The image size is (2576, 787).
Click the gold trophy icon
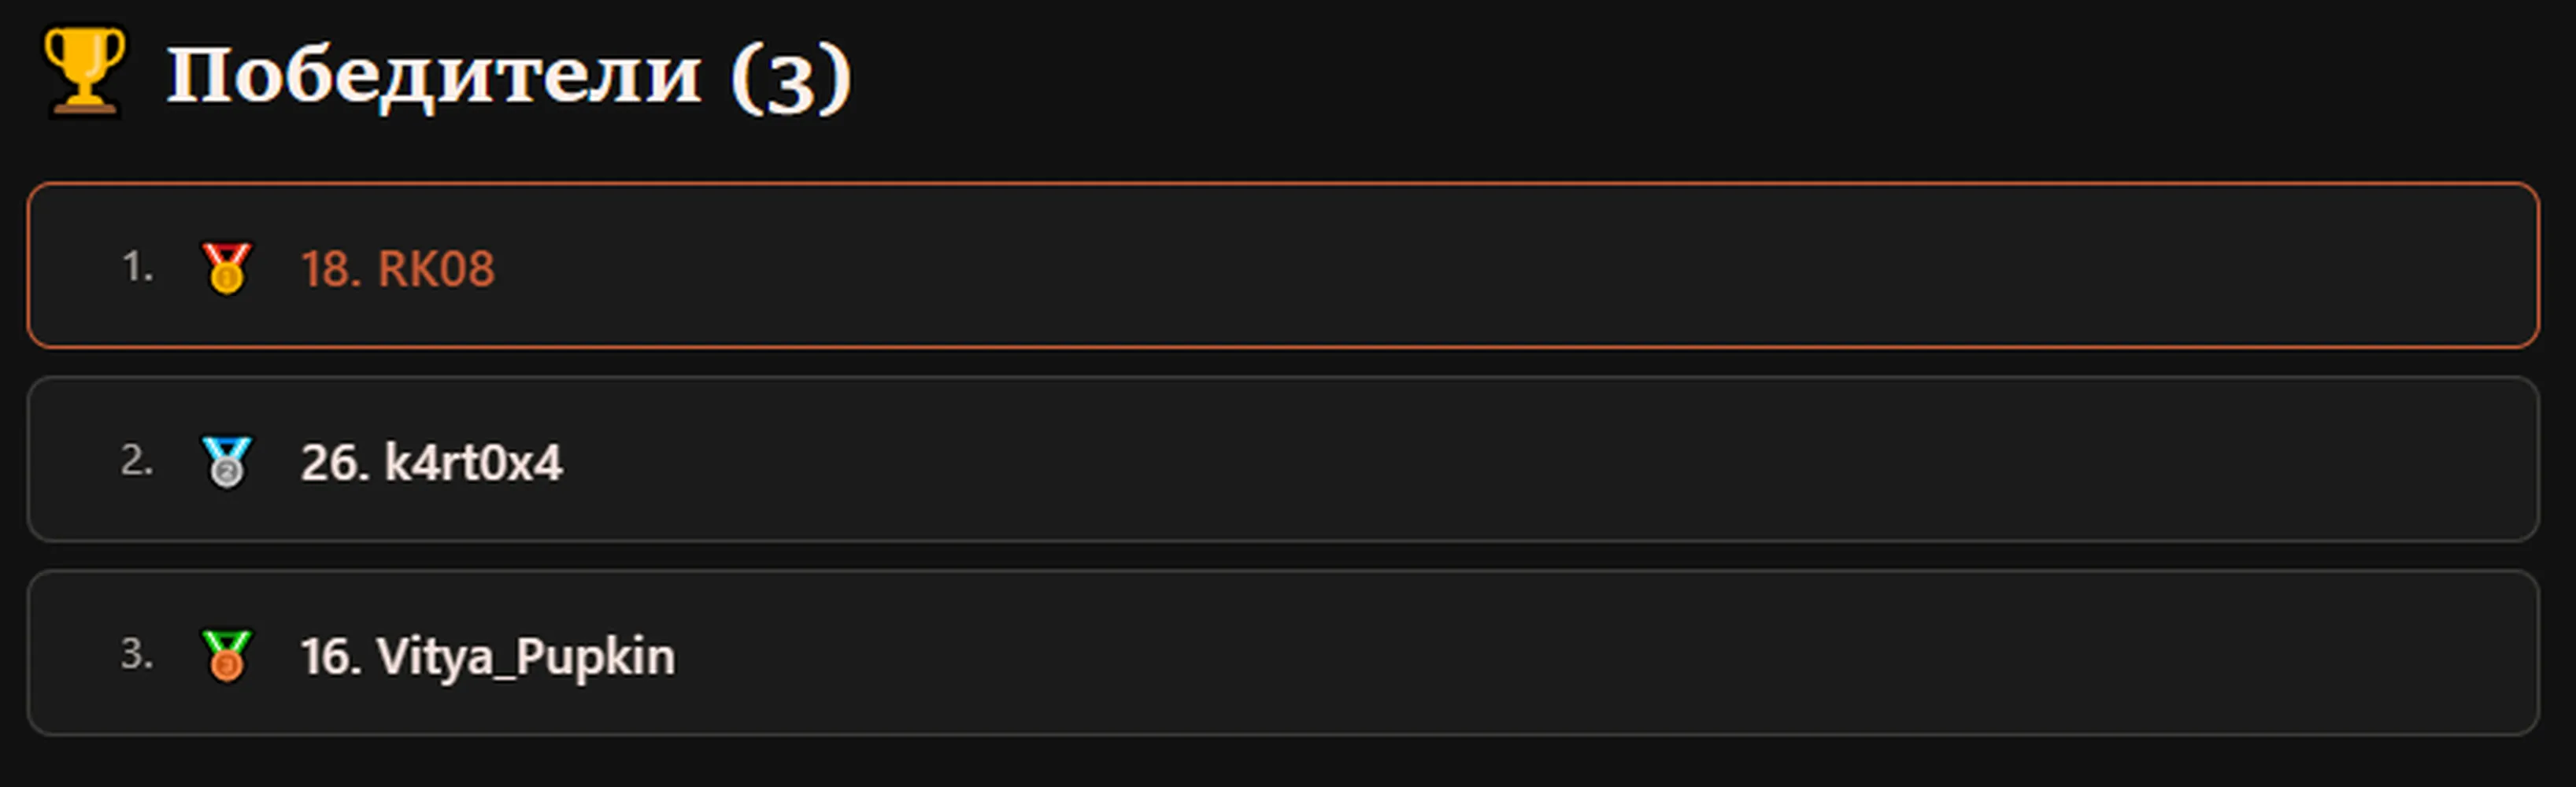(85, 70)
